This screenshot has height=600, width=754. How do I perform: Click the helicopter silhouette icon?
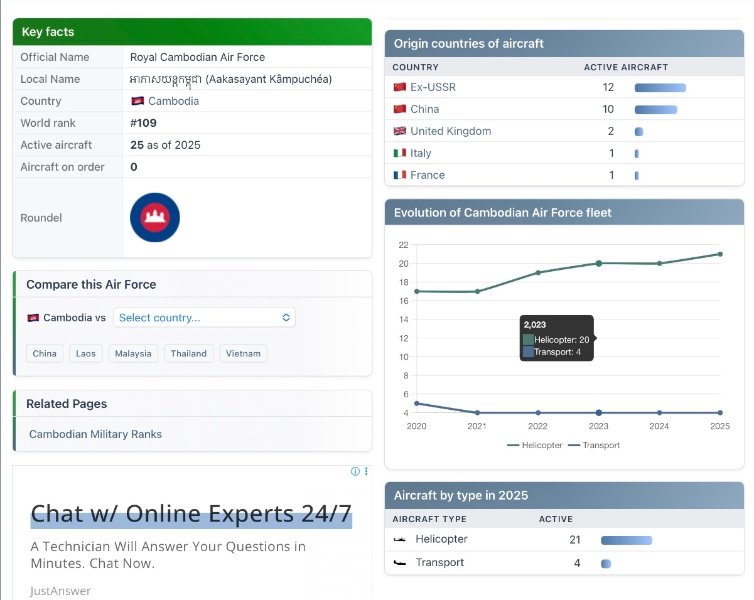click(400, 540)
